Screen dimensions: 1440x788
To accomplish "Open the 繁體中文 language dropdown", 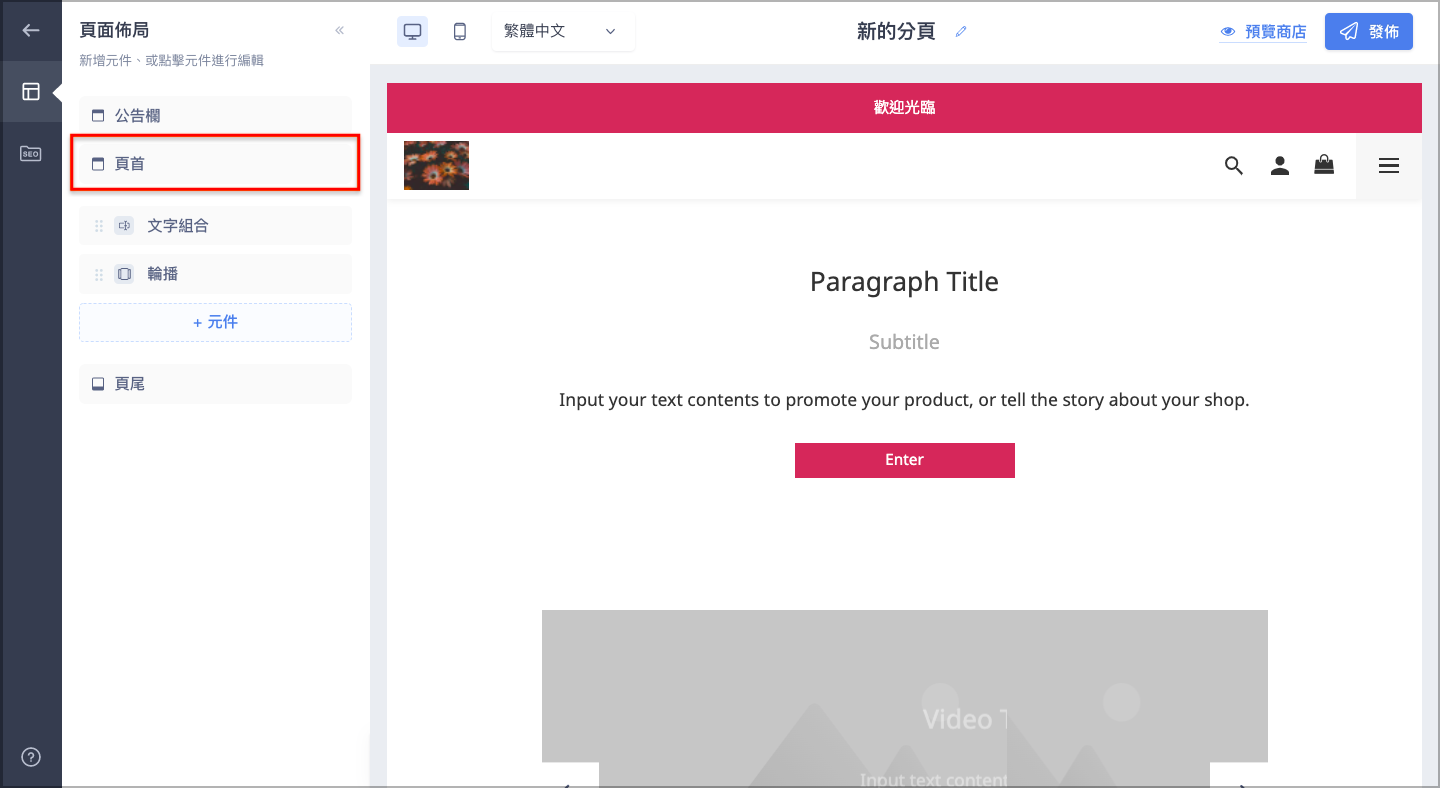I will [x=563, y=31].
